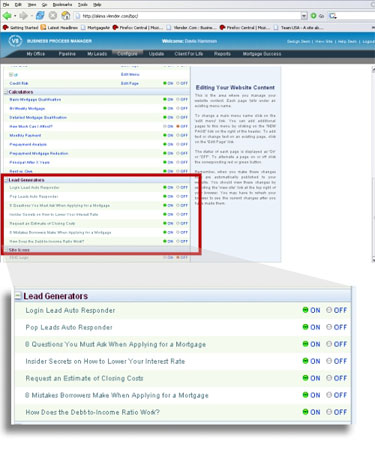Show more bookmarks with the overflow chevron

click(x=373, y=28)
